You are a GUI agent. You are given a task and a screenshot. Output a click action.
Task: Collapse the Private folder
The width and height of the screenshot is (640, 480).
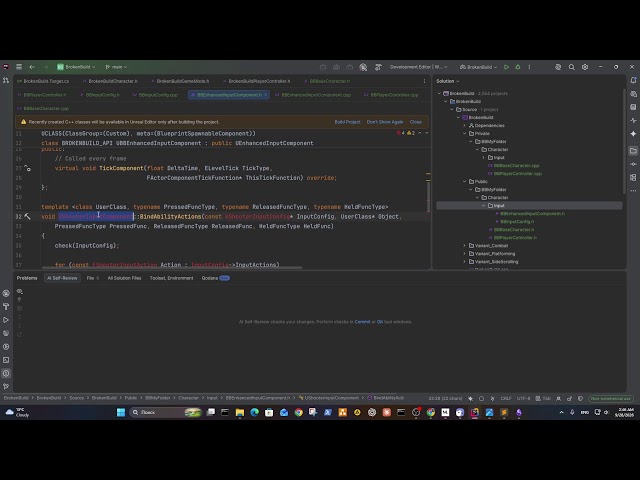pyautogui.click(x=464, y=133)
